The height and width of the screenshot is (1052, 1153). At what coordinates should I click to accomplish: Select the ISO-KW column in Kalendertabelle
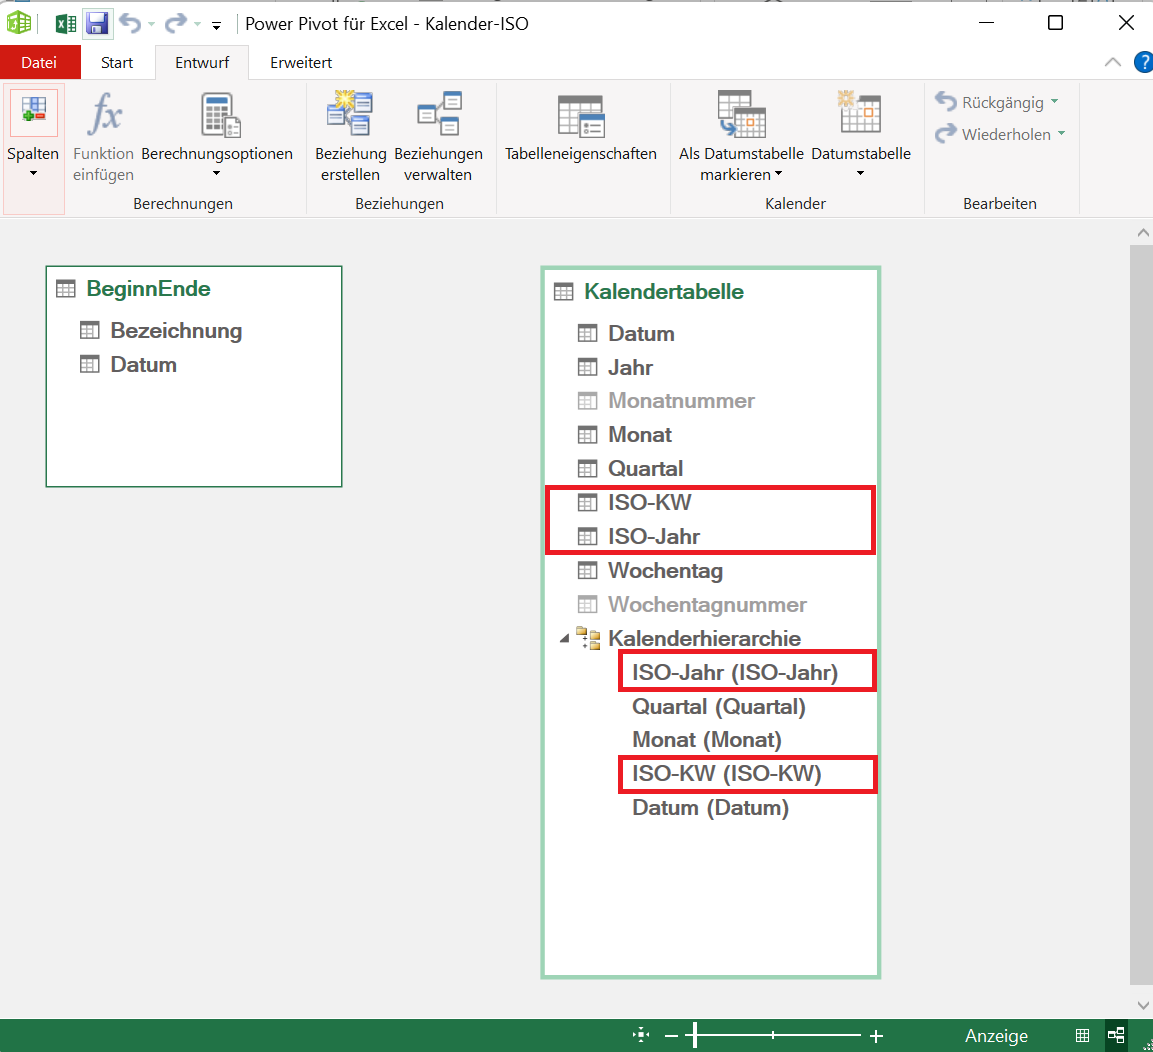649,502
